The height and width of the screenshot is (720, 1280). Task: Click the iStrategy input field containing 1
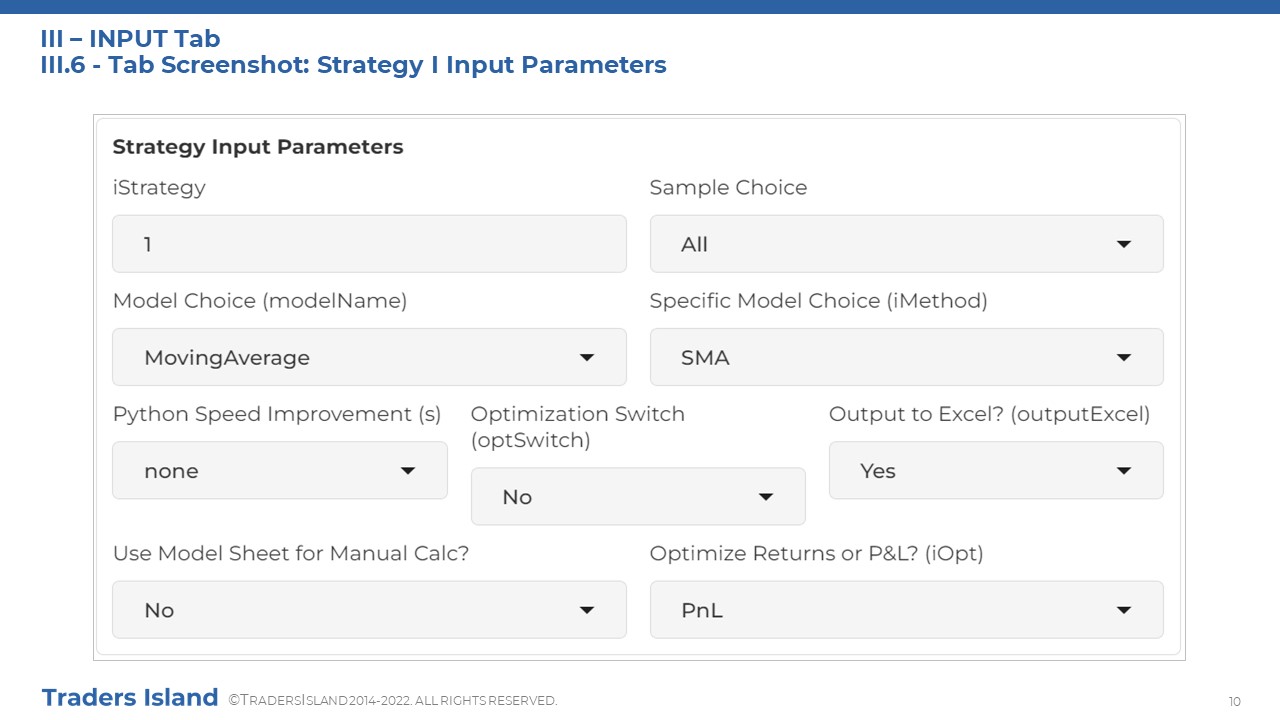coord(369,244)
